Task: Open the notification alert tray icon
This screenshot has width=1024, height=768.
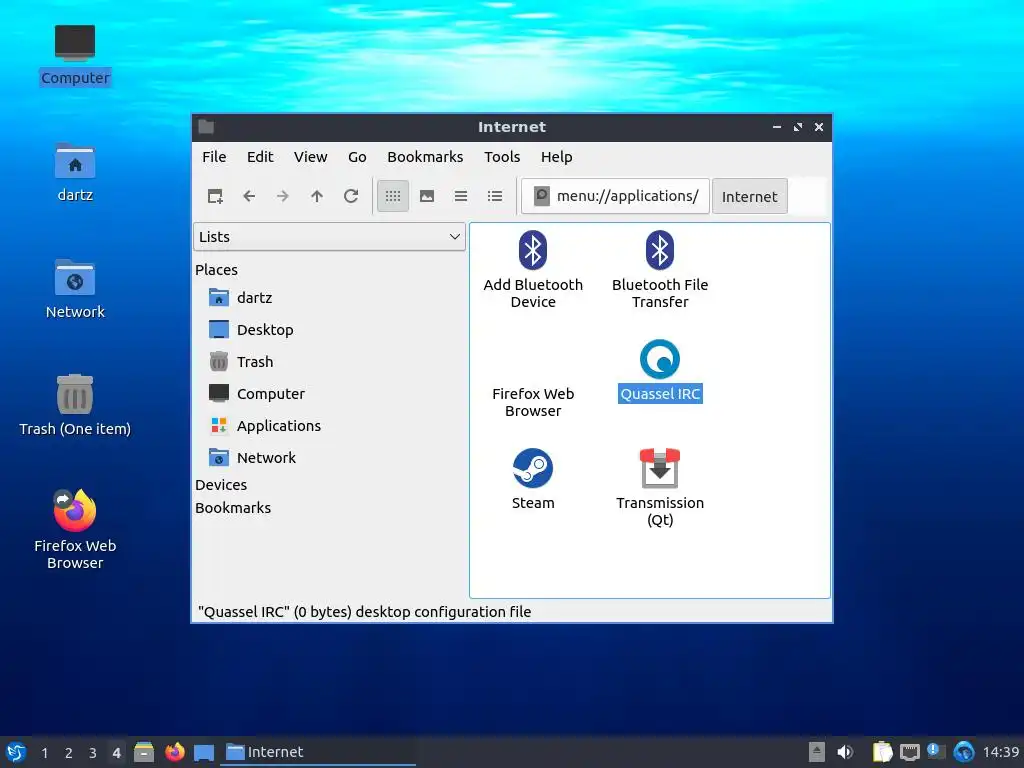Action: tap(936, 752)
